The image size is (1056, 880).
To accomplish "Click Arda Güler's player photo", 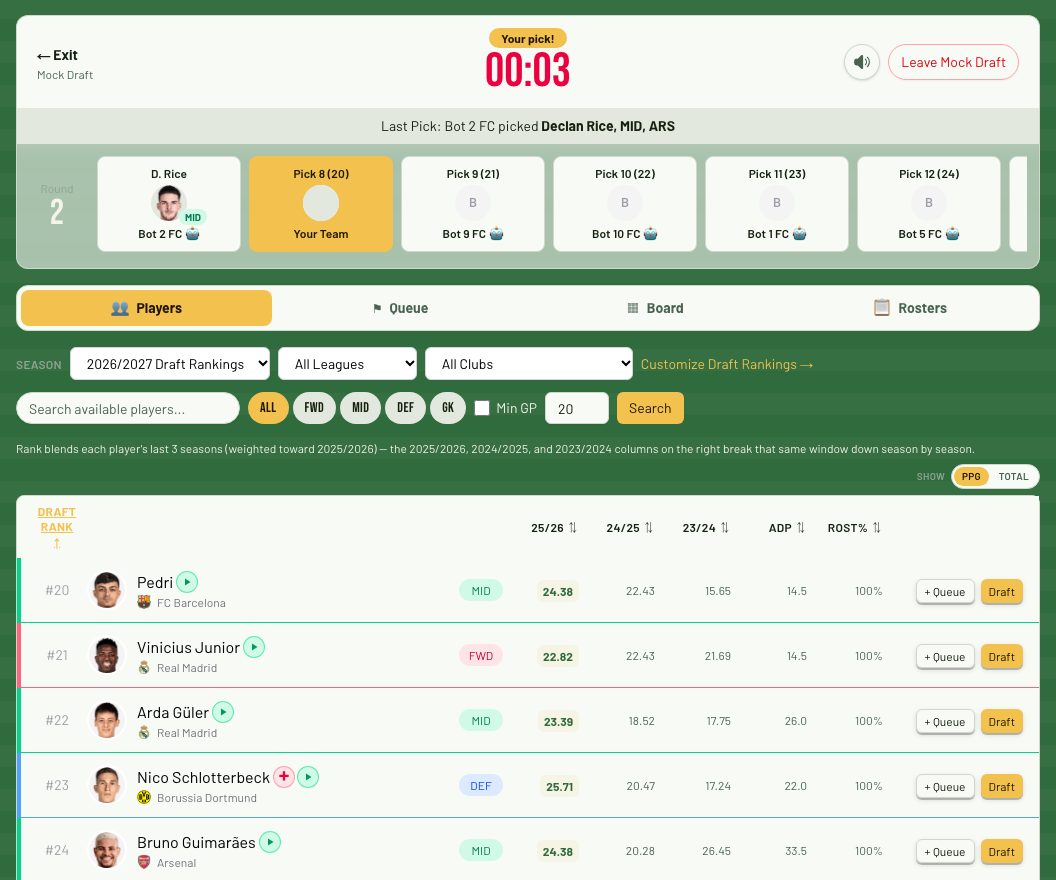I will (106, 720).
